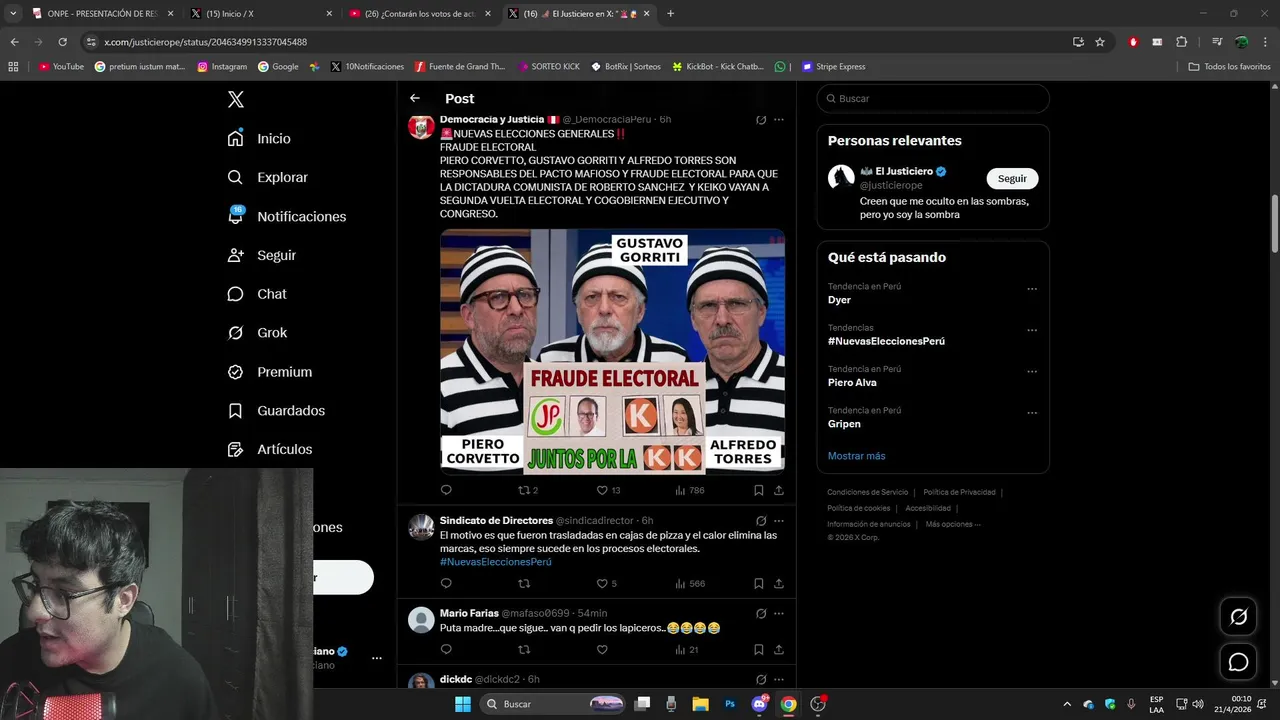Viewport: 1280px width, 720px height.
Task: Open a new browser tab
Action: coord(670,14)
